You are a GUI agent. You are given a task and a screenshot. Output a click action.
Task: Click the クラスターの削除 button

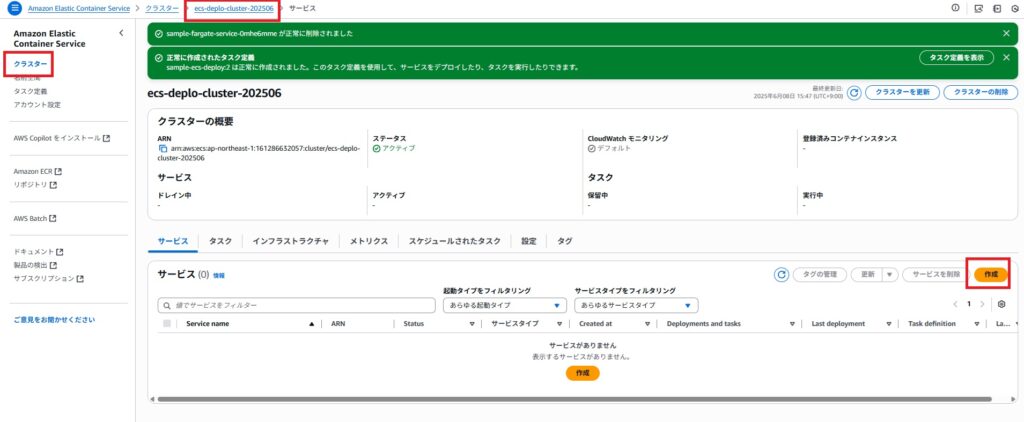point(980,93)
